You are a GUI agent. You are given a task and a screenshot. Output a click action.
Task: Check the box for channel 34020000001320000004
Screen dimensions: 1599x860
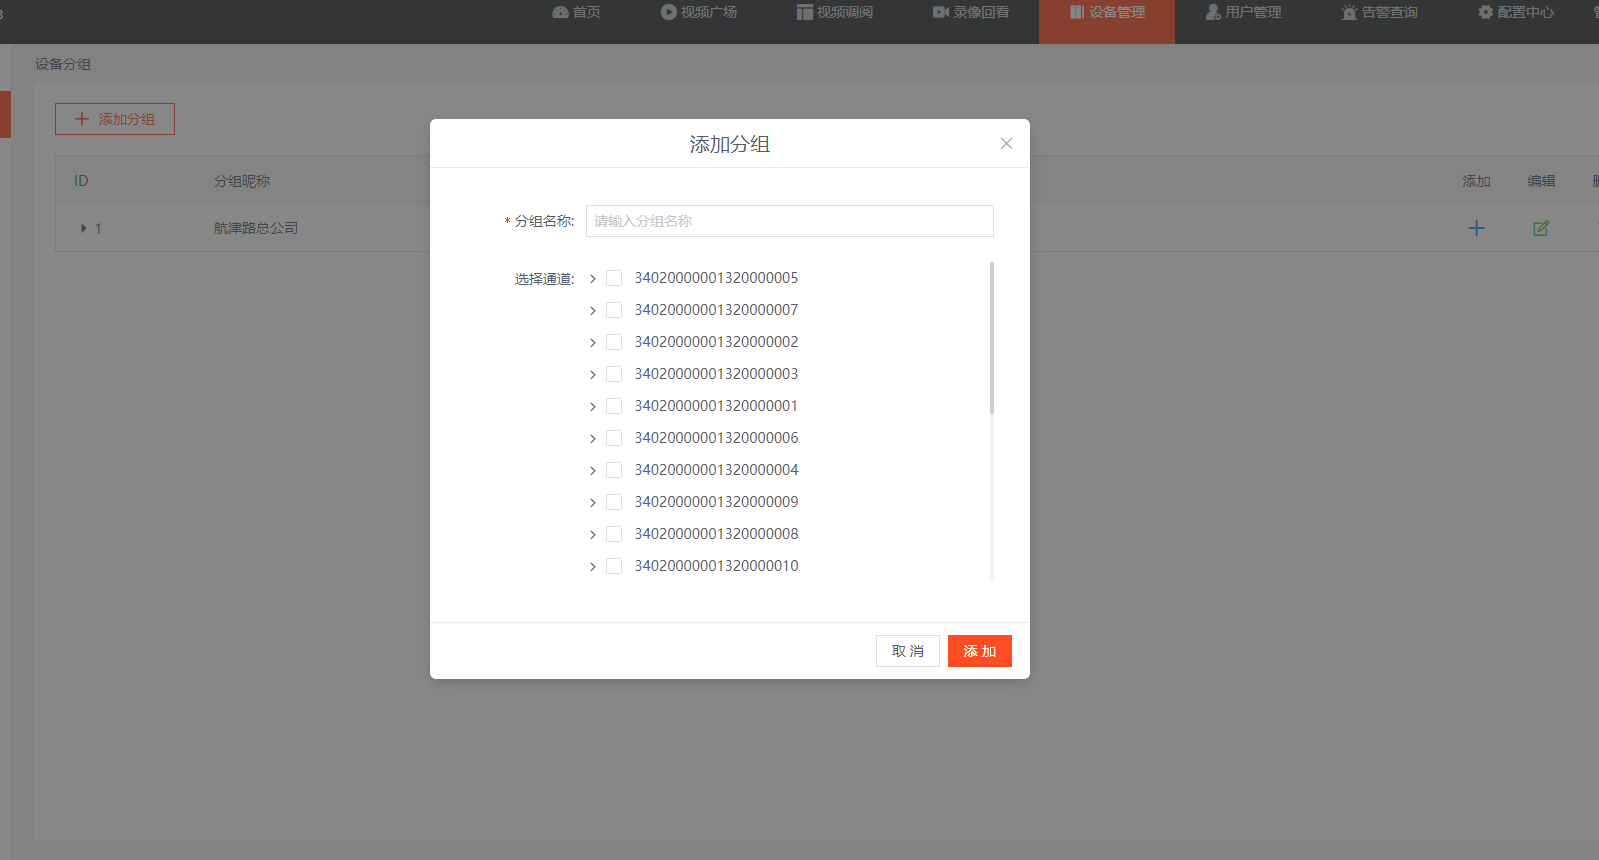[614, 470]
